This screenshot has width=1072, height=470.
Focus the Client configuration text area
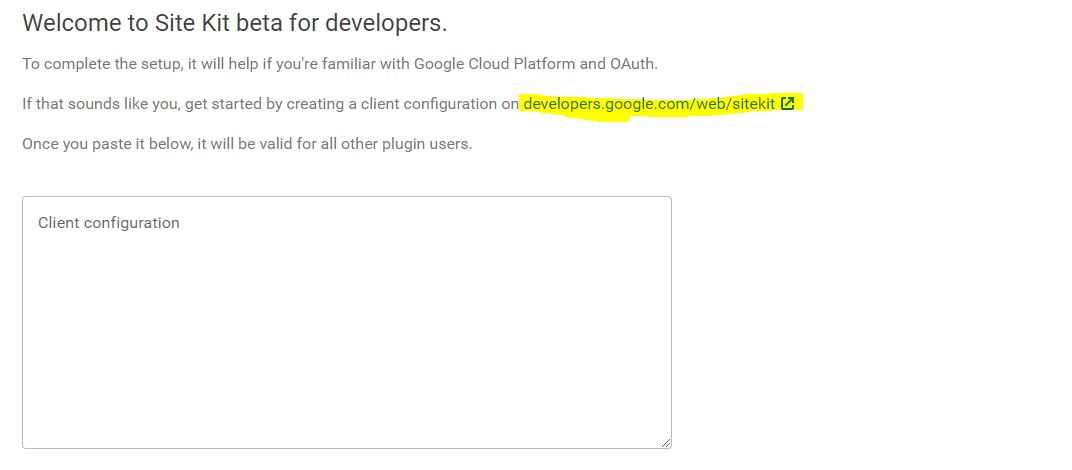coord(347,322)
